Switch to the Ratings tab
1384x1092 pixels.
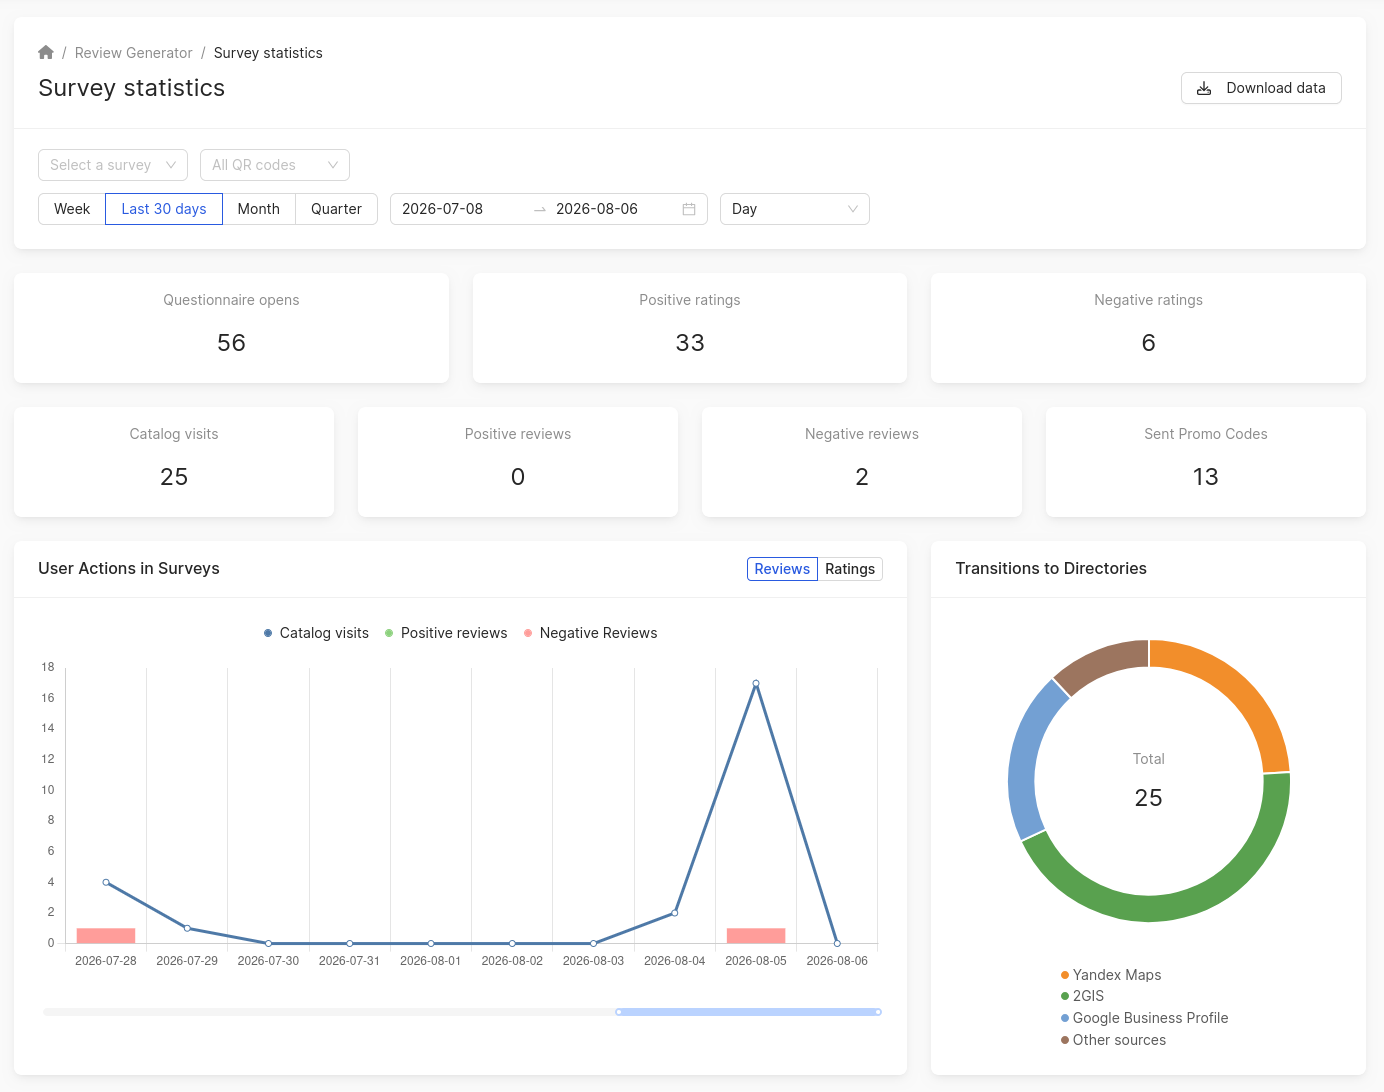850,569
